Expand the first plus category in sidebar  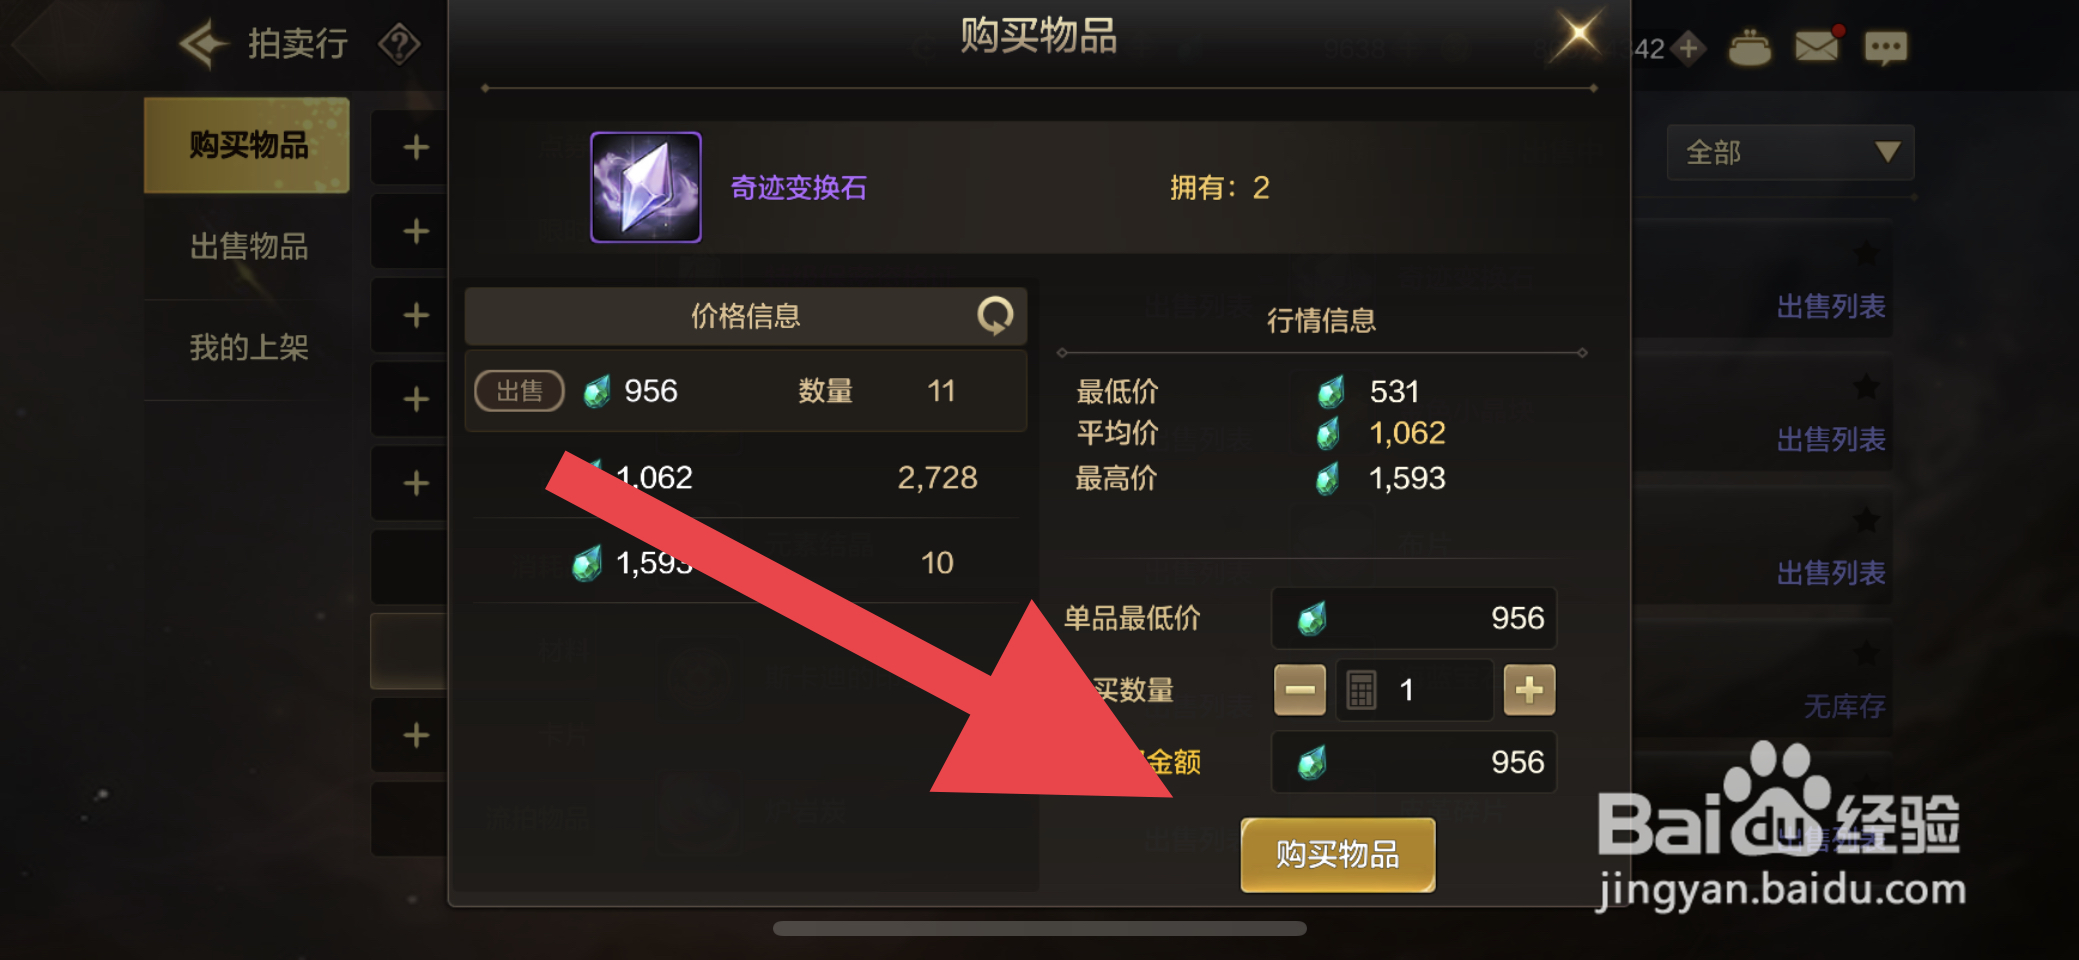click(416, 147)
